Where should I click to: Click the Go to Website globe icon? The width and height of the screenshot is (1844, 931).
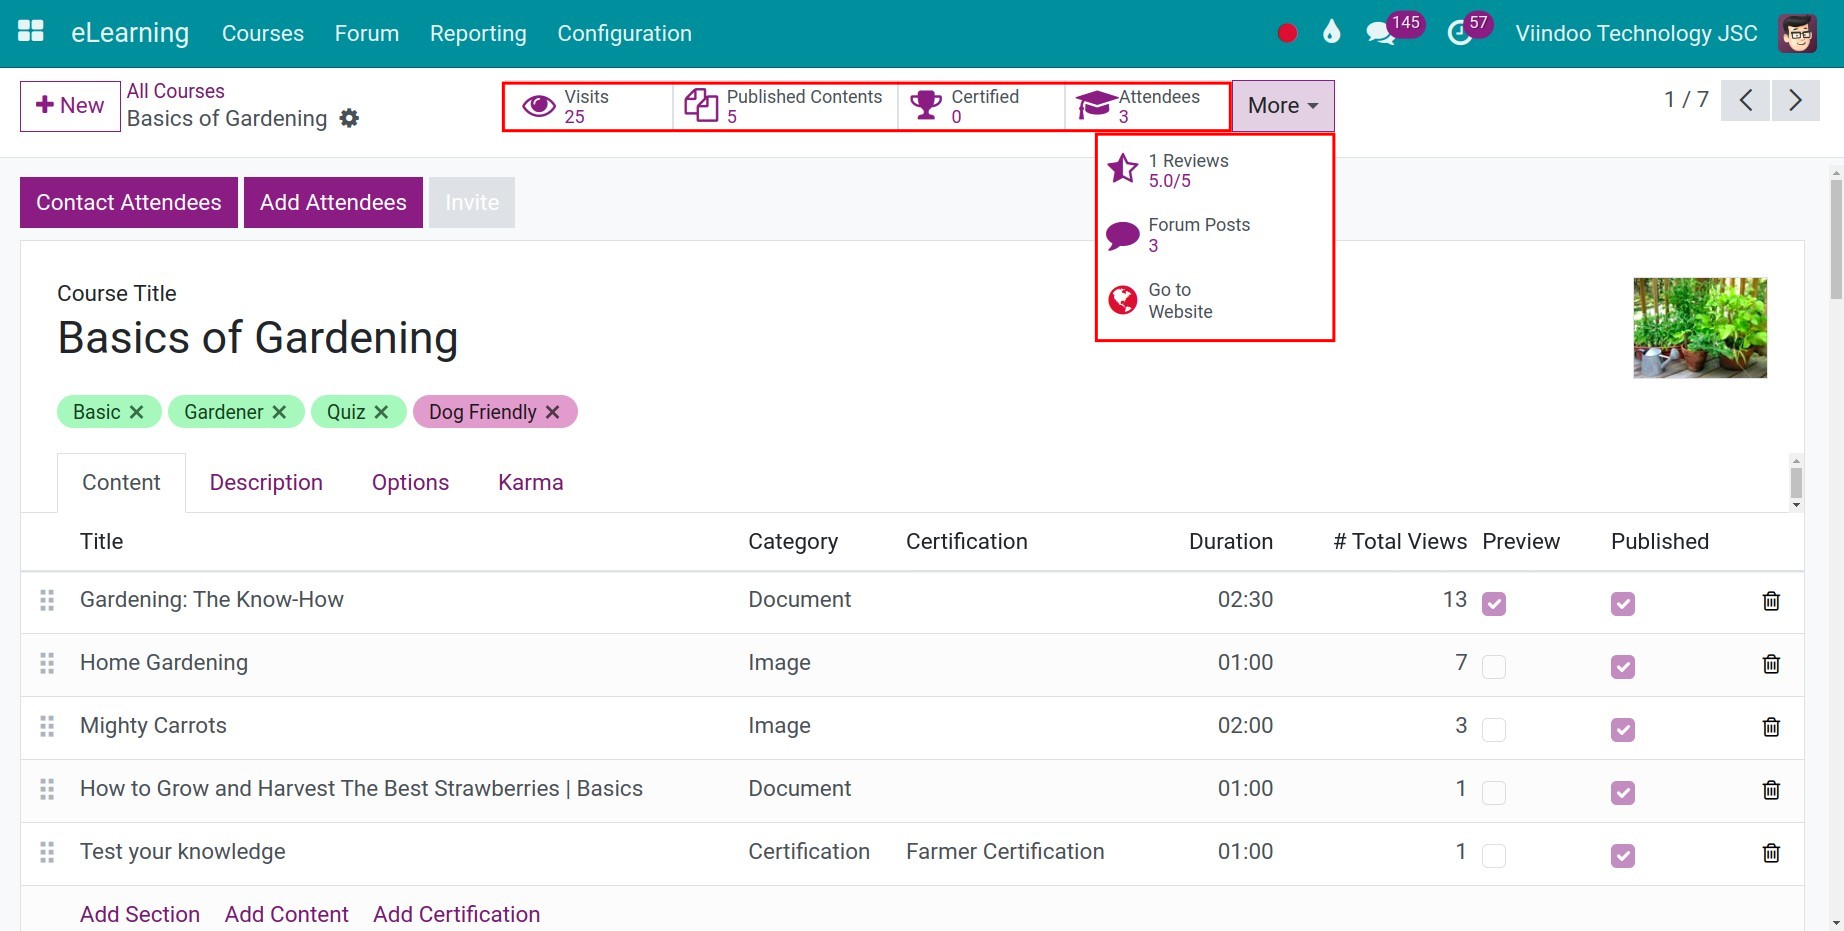point(1123,300)
